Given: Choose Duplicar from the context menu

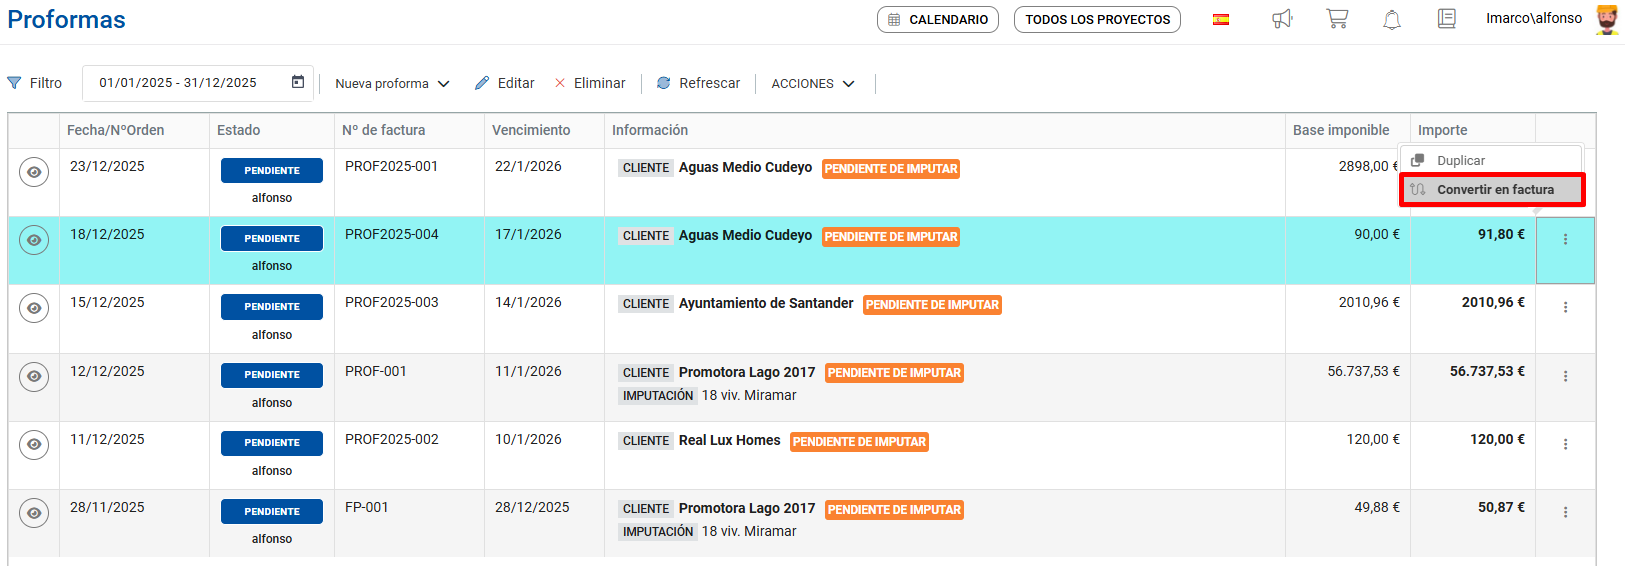Looking at the screenshot, I should click(x=1460, y=160).
